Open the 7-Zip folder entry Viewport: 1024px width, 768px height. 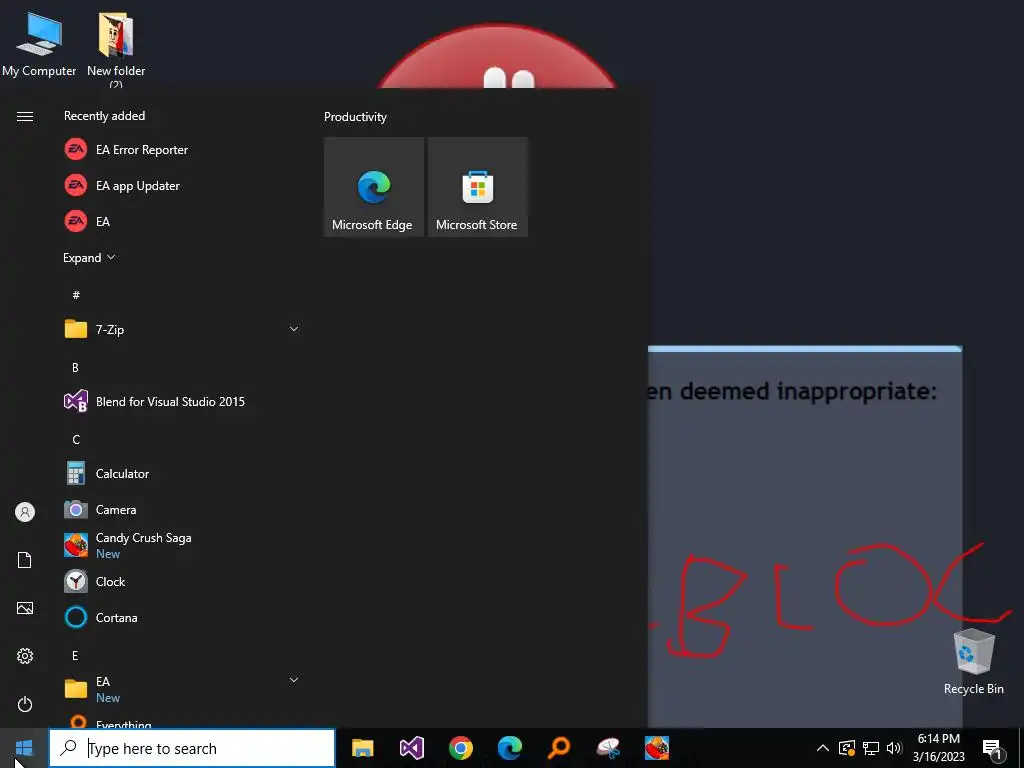point(180,329)
